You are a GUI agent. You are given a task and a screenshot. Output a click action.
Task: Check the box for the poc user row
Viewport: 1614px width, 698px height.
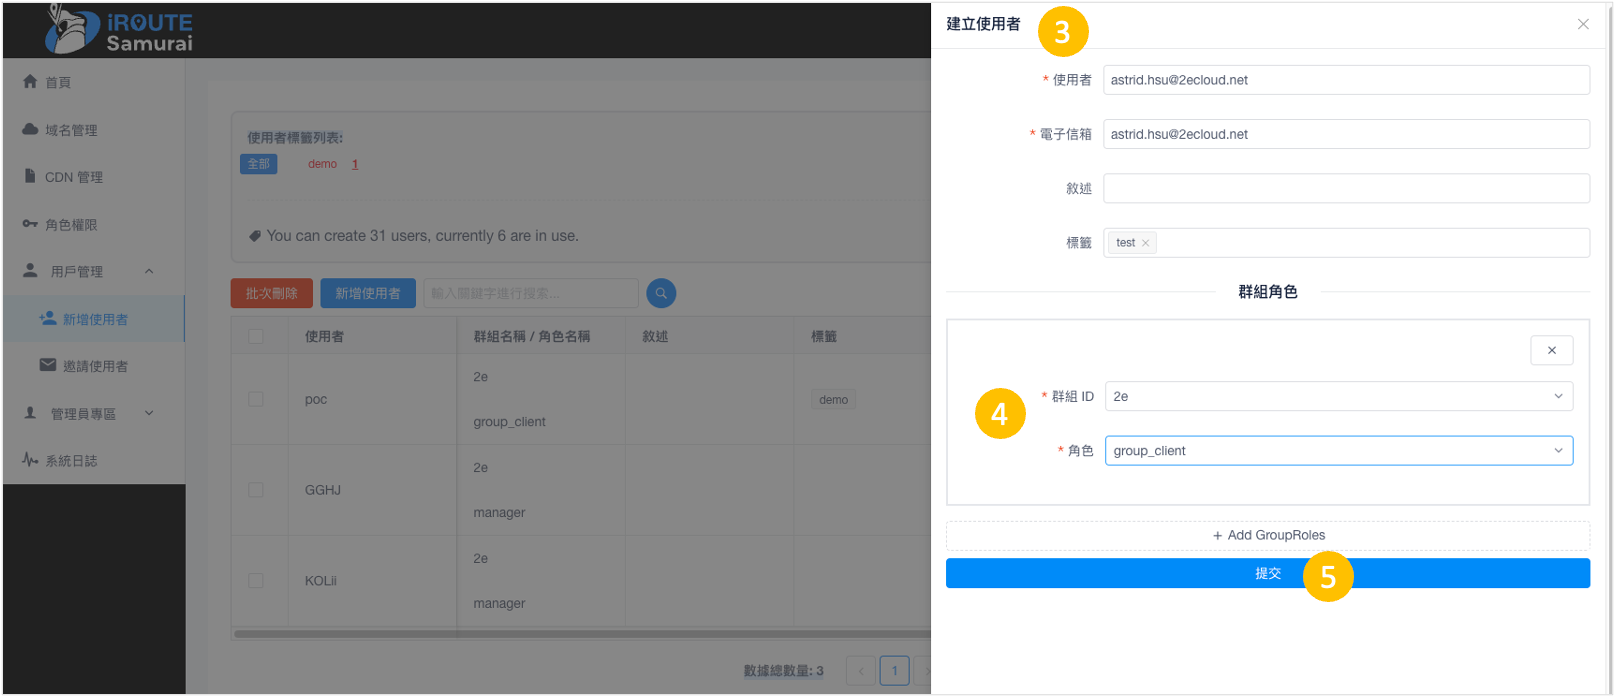(x=256, y=399)
